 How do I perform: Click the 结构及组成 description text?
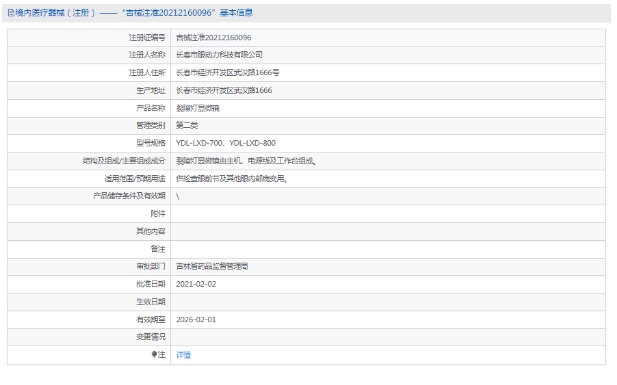pyautogui.click(x=246, y=161)
